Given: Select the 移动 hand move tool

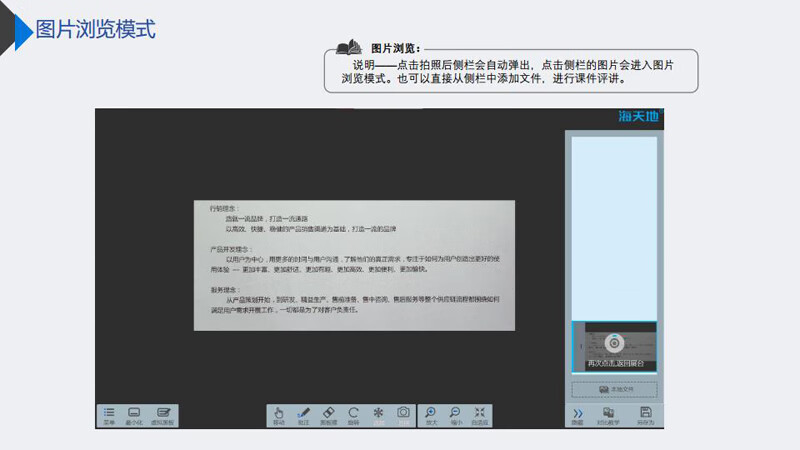Looking at the screenshot, I should click(x=279, y=416).
